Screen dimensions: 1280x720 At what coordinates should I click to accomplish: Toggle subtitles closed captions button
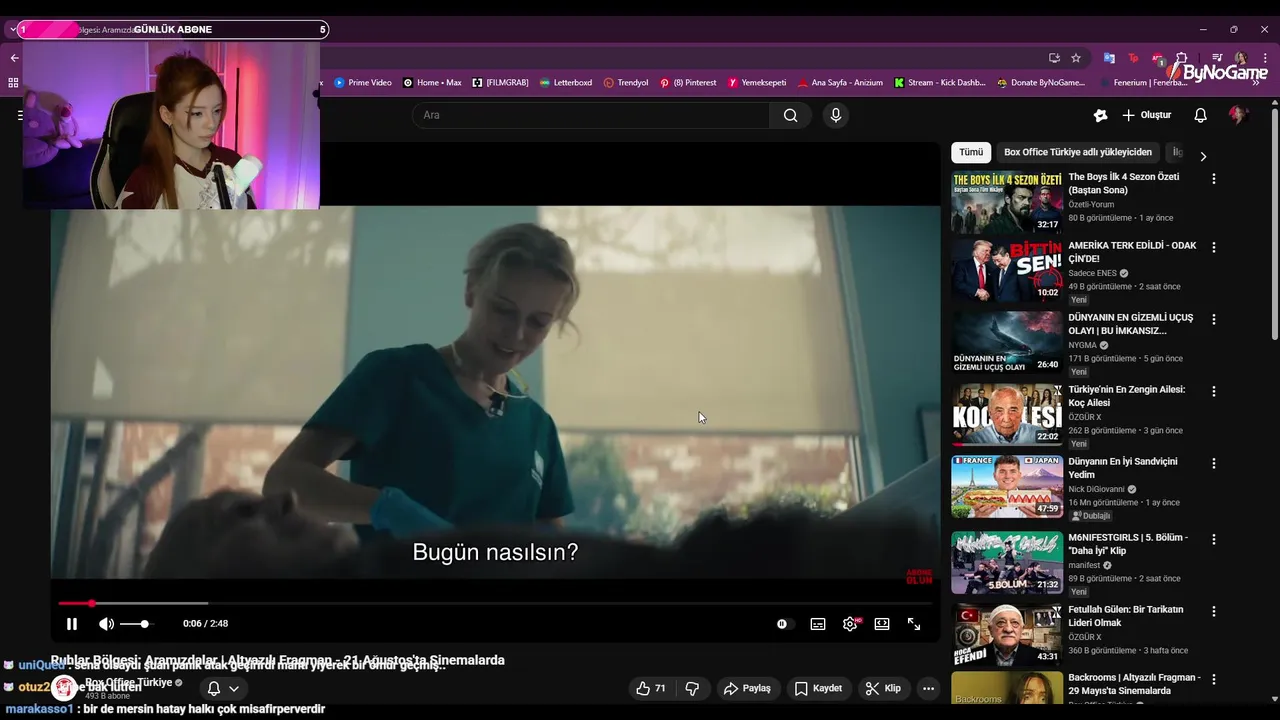click(x=818, y=624)
